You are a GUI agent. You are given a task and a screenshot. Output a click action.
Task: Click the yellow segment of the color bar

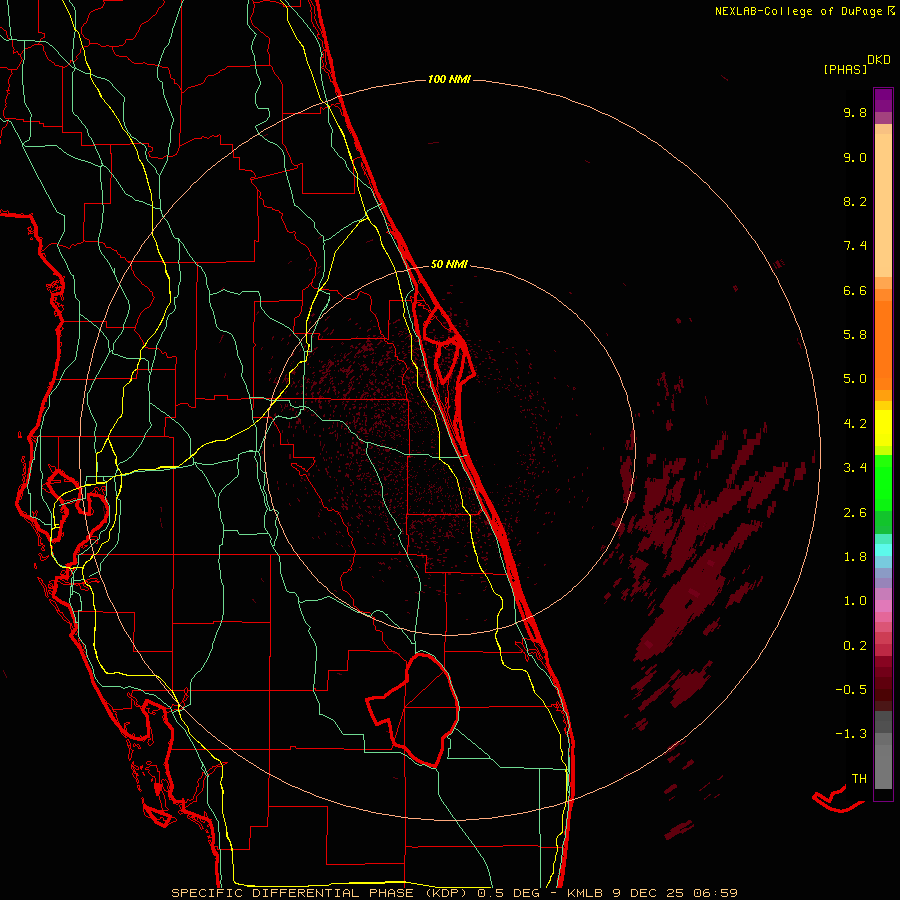click(x=883, y=428)
